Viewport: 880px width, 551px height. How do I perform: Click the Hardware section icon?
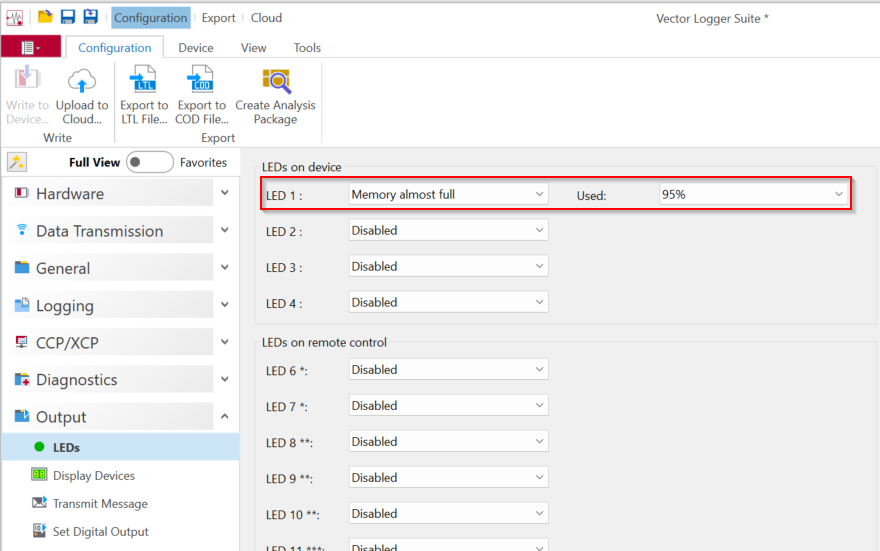click(21, 193)
